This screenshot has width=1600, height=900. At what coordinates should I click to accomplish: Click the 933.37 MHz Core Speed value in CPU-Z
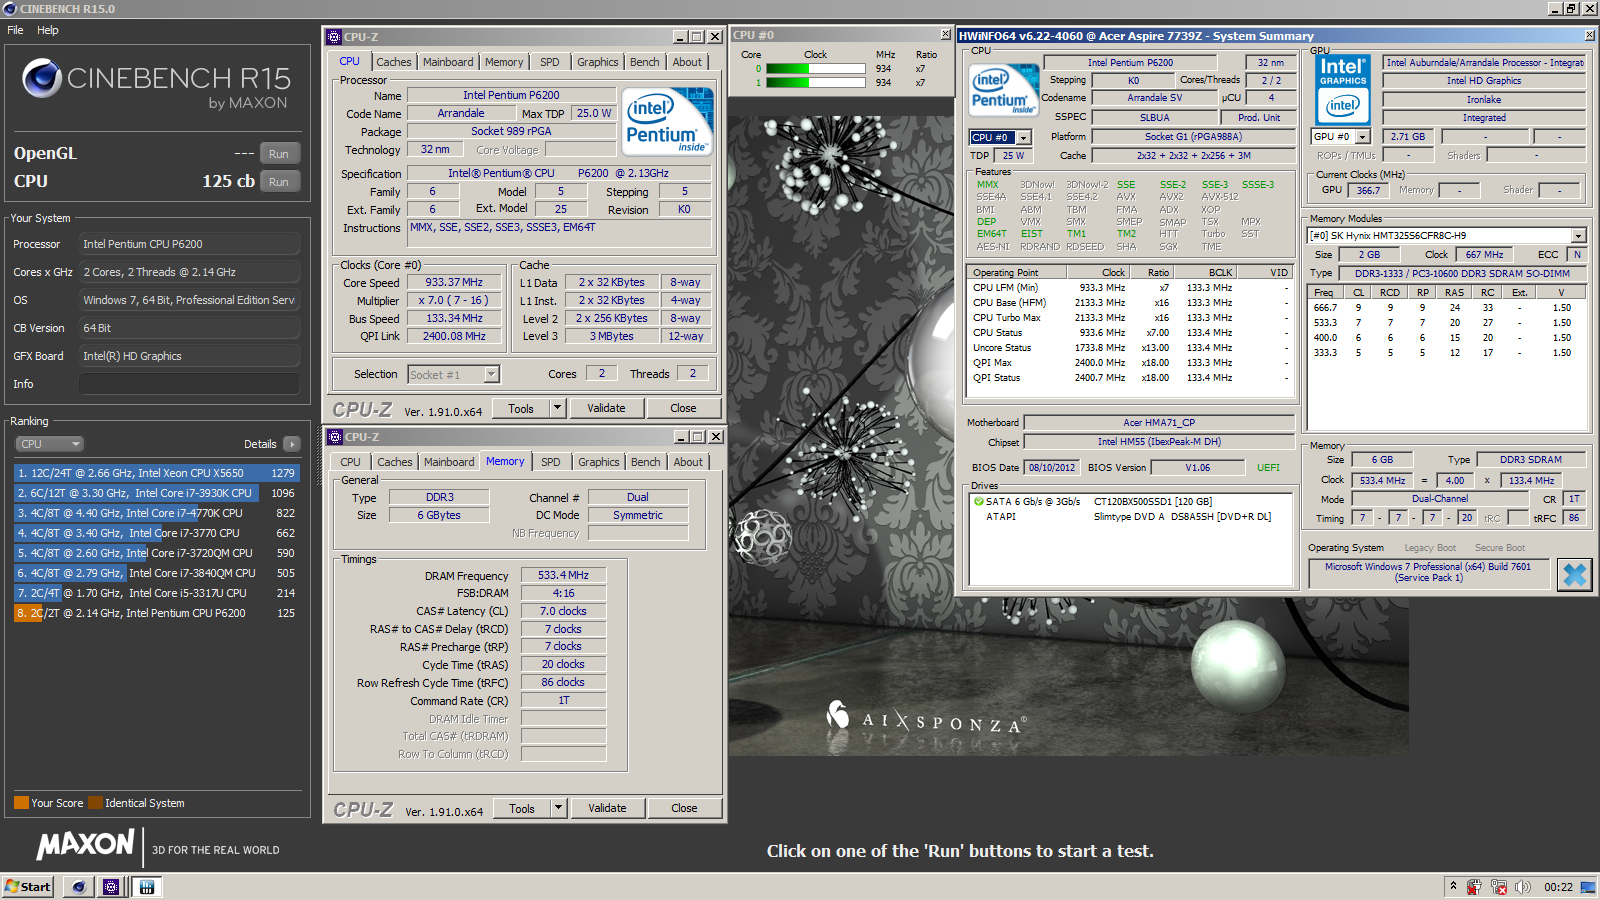454,282
